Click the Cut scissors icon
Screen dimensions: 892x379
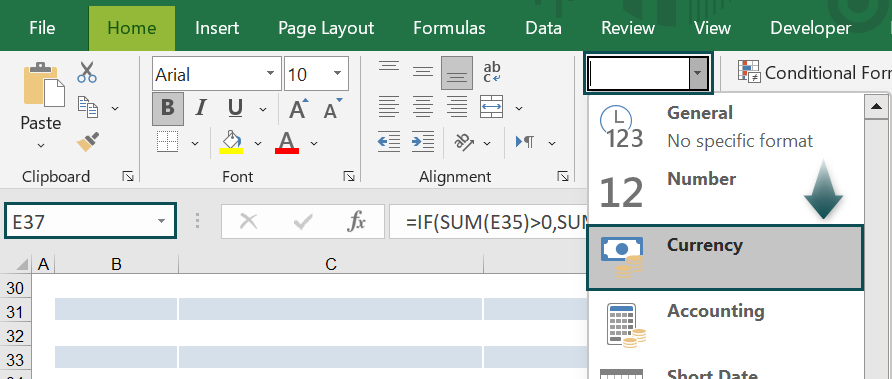click(x=87, y=72)
